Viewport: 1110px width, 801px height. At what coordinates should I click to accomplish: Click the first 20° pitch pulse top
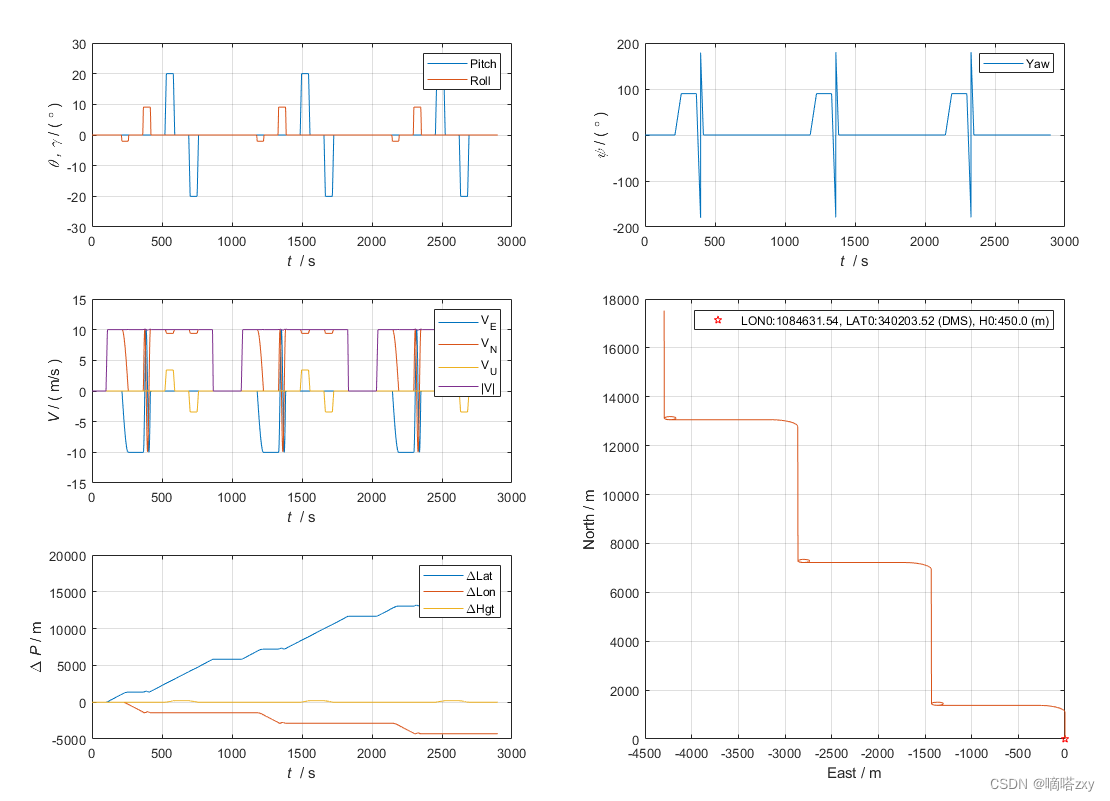(x=170, y=74)
